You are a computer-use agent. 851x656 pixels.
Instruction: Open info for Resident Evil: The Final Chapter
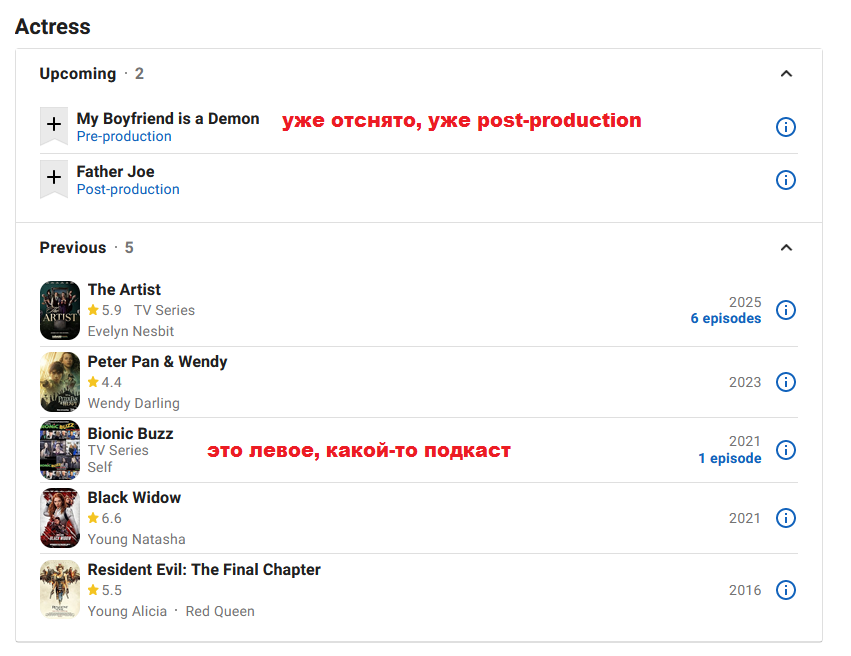pos(785,590)
